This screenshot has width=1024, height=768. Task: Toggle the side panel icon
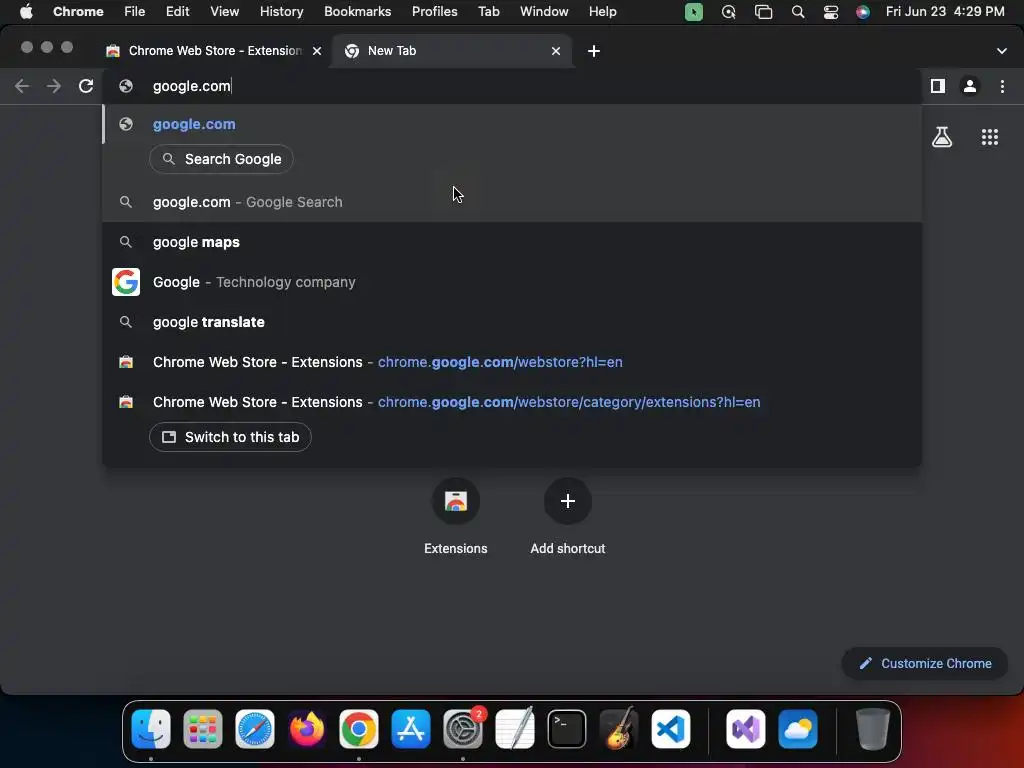click(938, 86)
